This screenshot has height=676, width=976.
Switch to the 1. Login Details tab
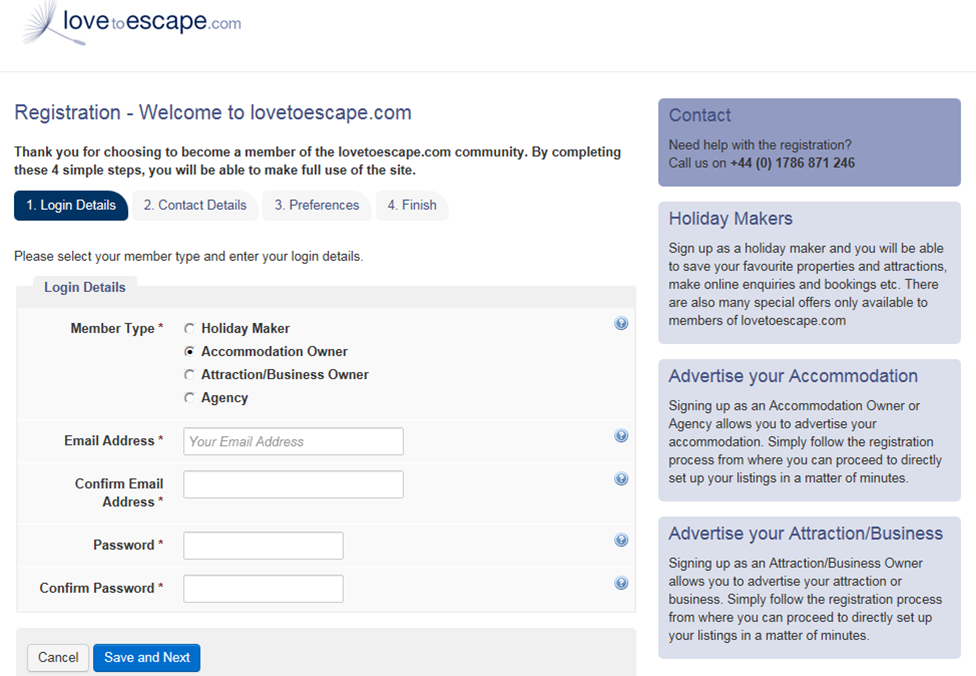coord(71,205)
